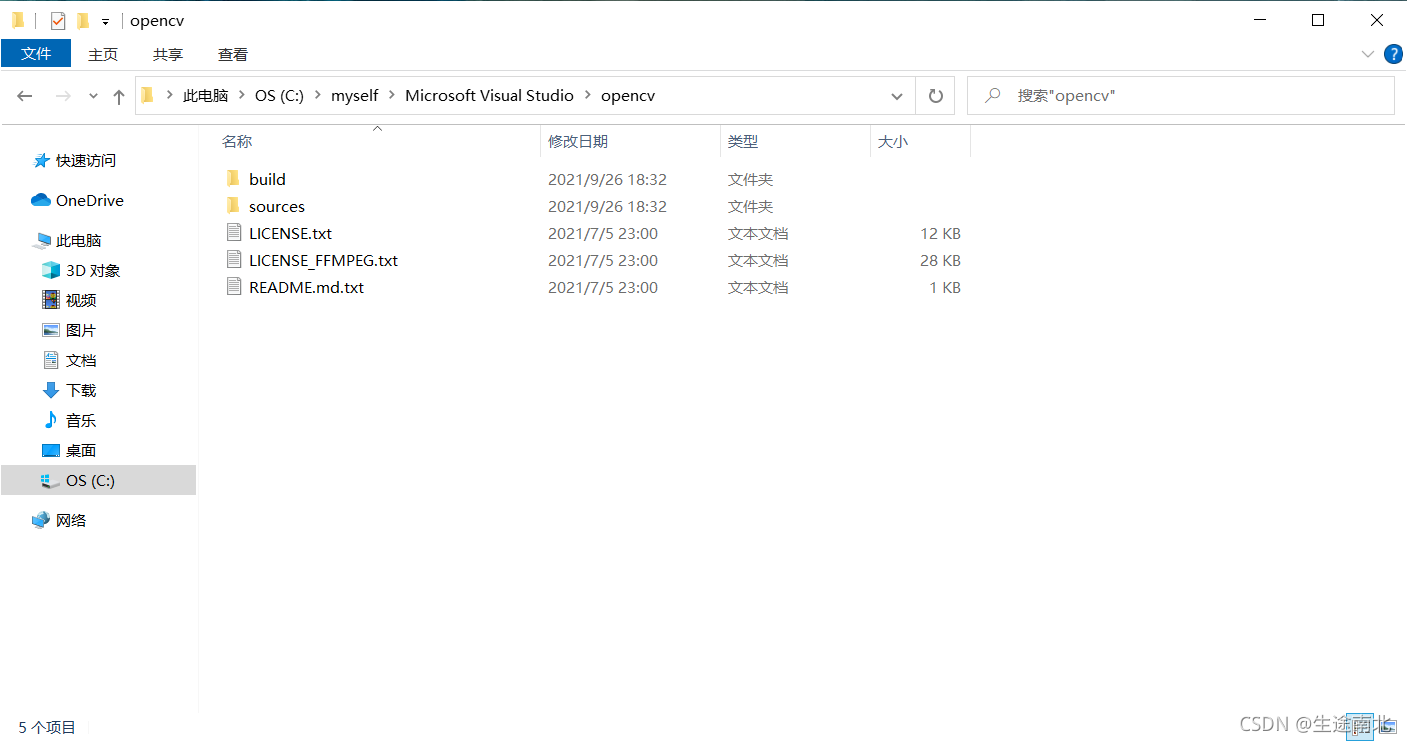The image size is (1407, 742).
Task: Switch to the 查看 view tab
Action: click(233, 54)
